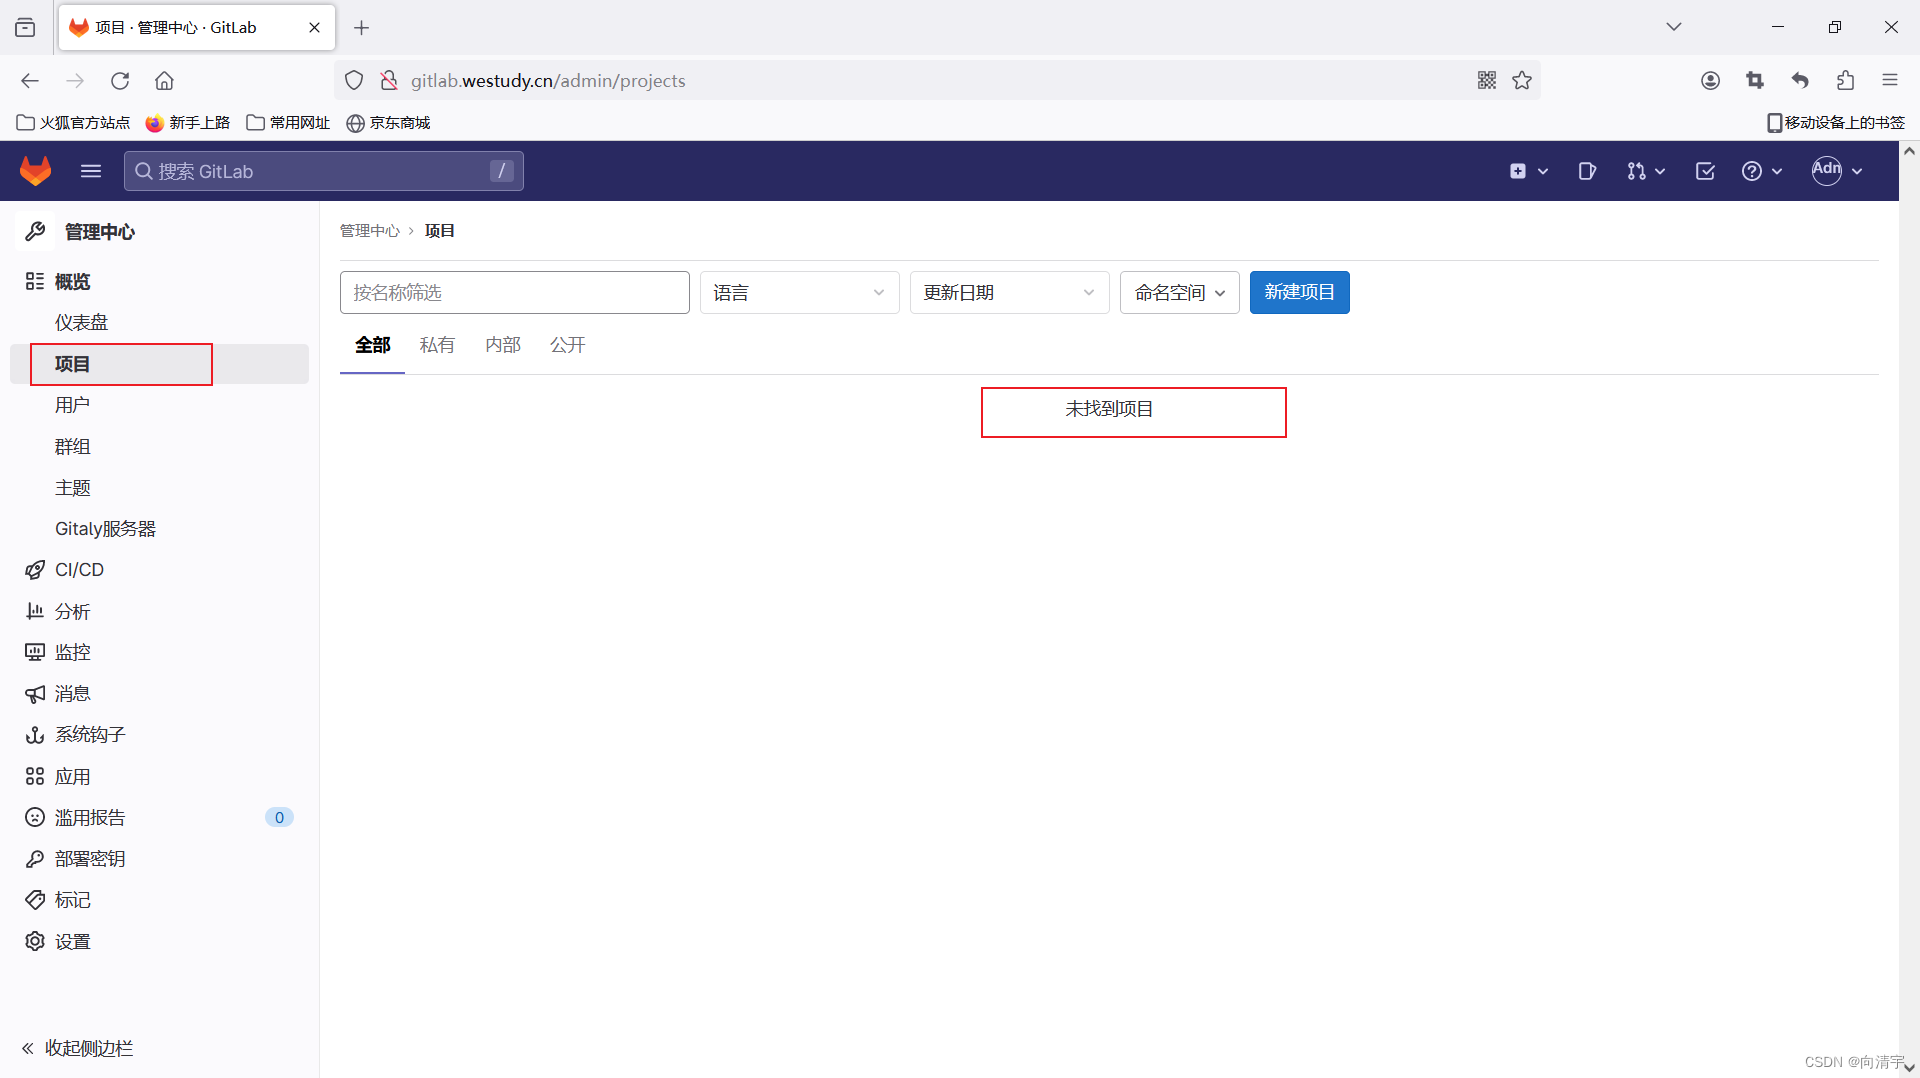Expand the 语言 dropdown
Image resolution: width=1920 pixels, height=1078 pixels.
[799, 292]
